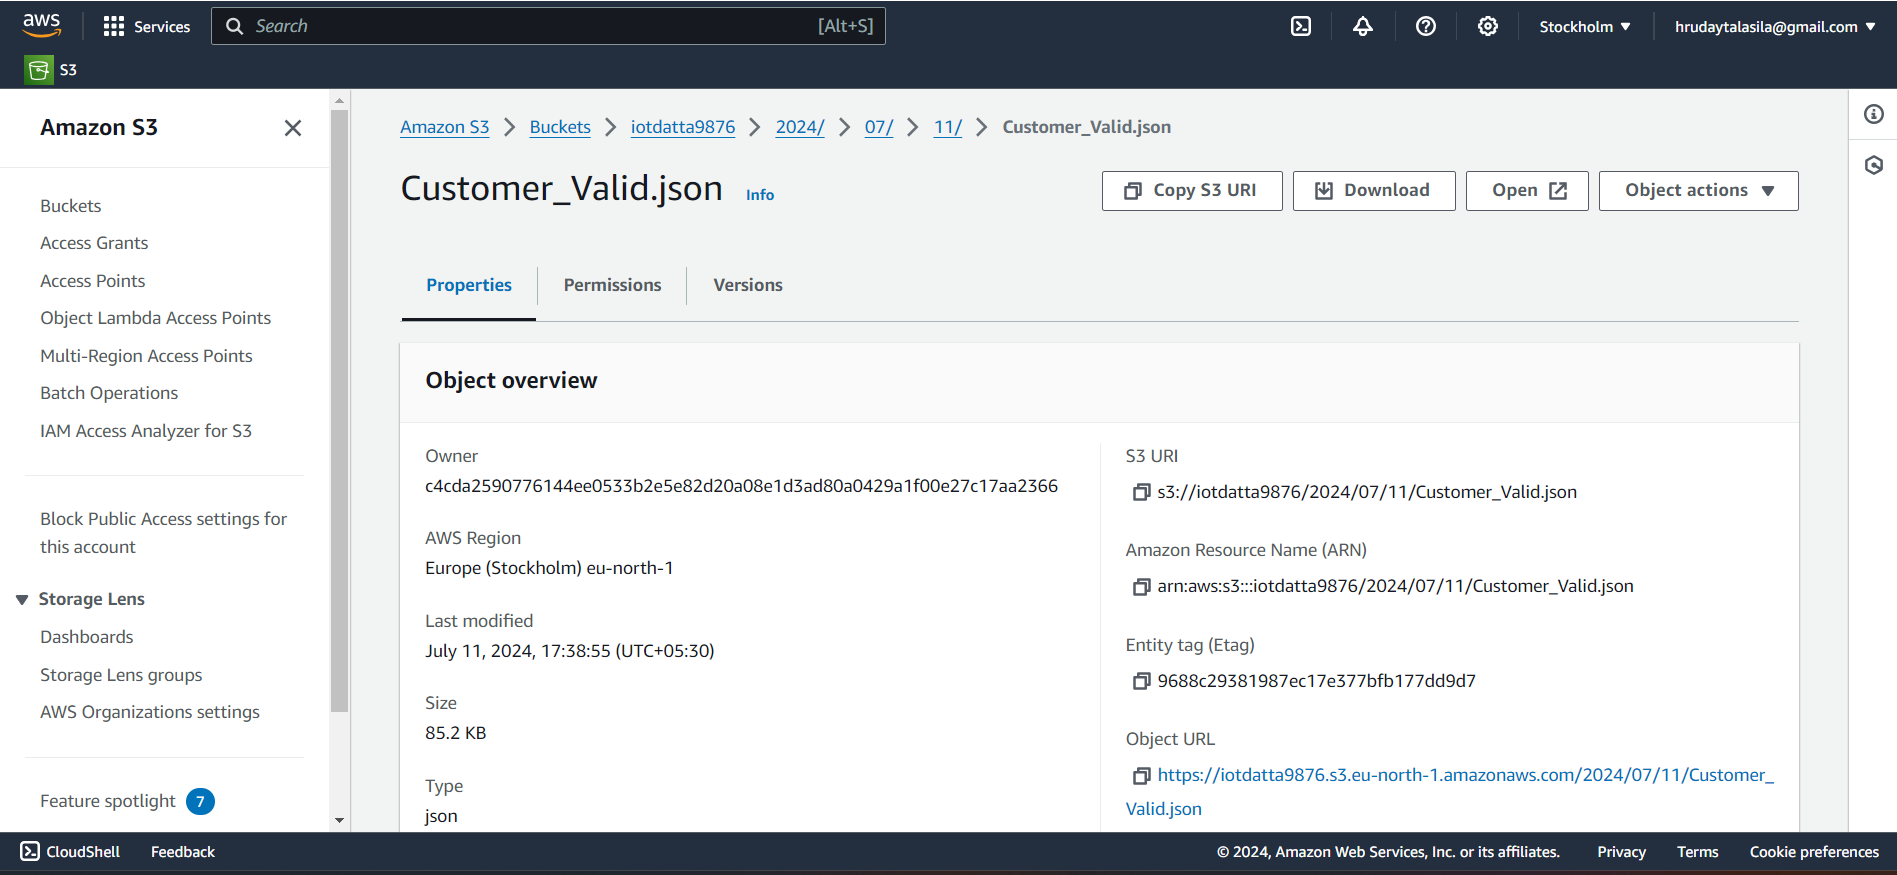Open the notifications bell

pos(1362,26)
